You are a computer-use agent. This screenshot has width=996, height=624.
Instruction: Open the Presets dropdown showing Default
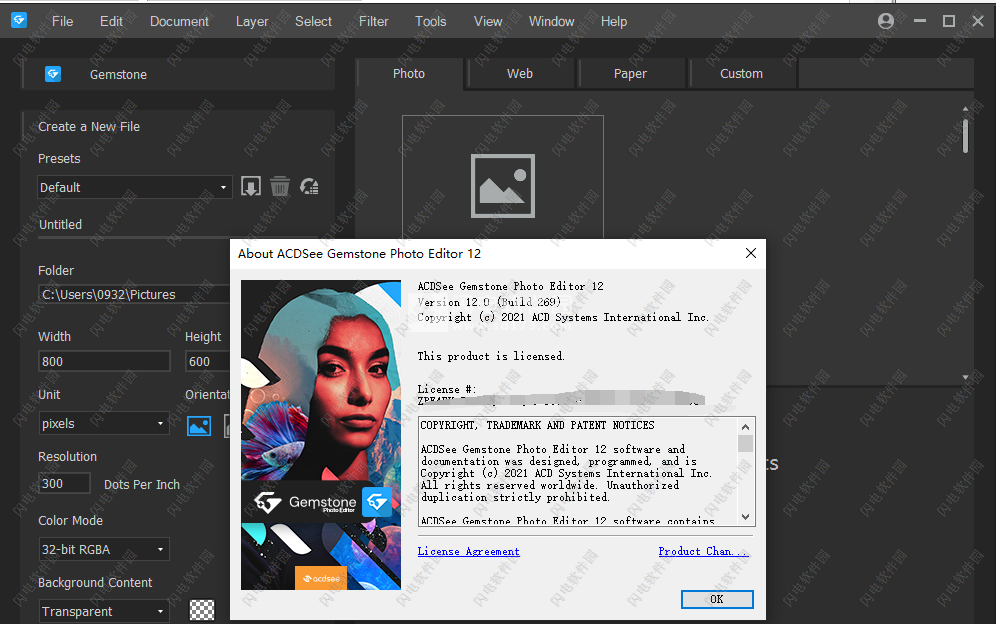click(x=135, y=187)
